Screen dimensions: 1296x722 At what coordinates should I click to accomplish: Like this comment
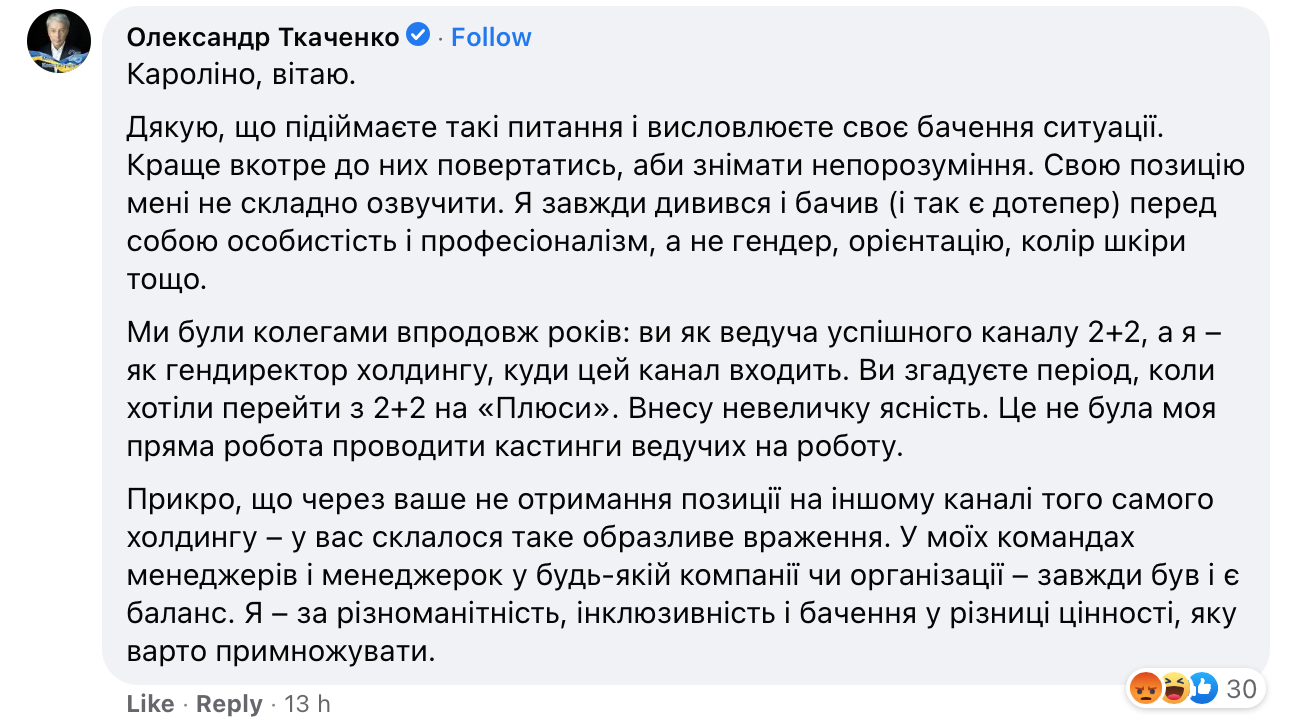click(150, 704)
